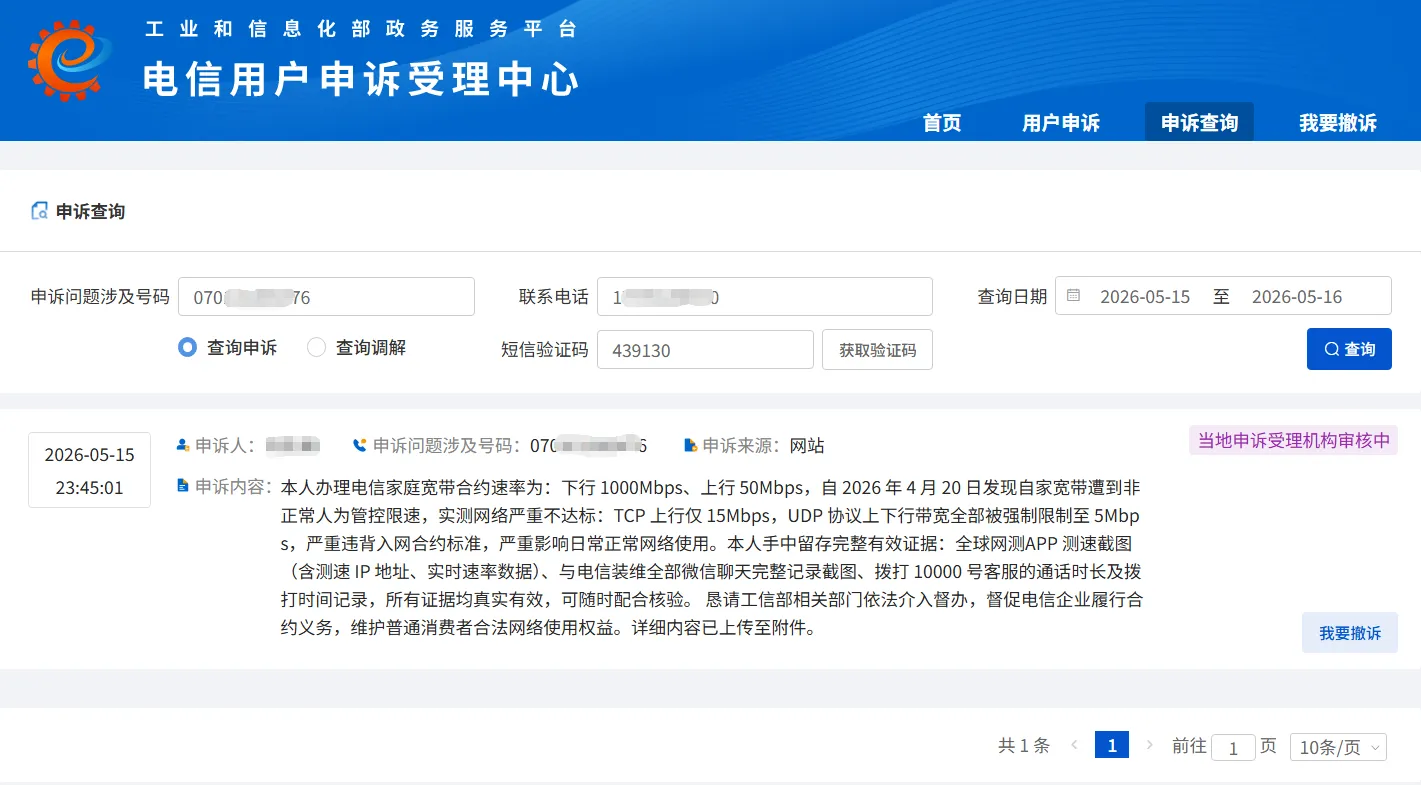Viewport: 1421px width, 785px height.
Task: Click the 申诉查询 heading search icon
Action: (39, 211)
